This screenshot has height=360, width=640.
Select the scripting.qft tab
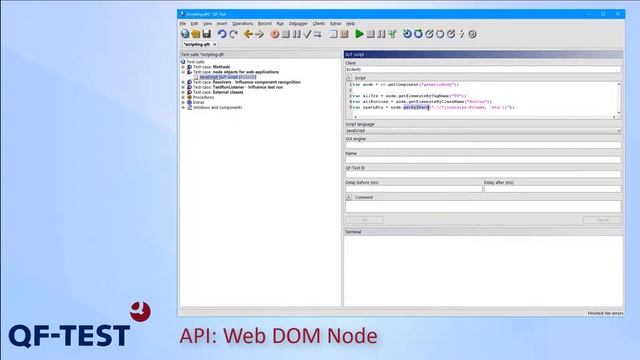[x=197, y=44]
